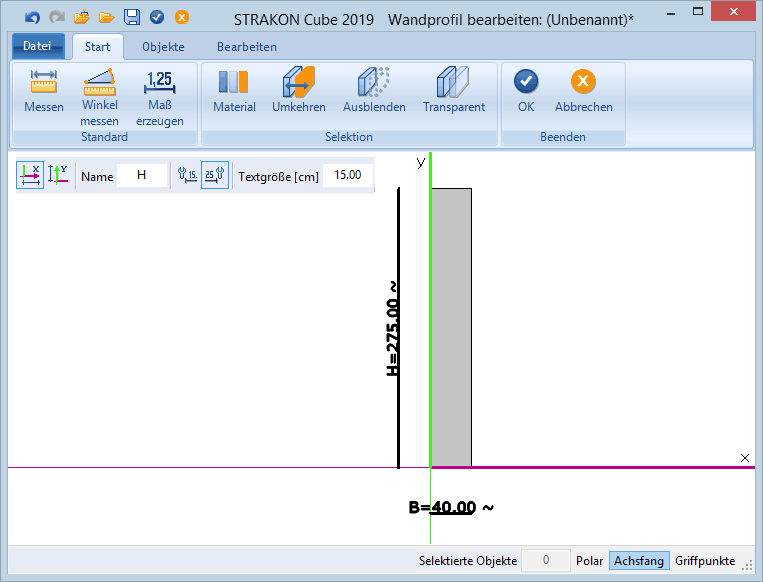763x582 pixels.
Task: Click the plain open folder icon
Action: 107,18
